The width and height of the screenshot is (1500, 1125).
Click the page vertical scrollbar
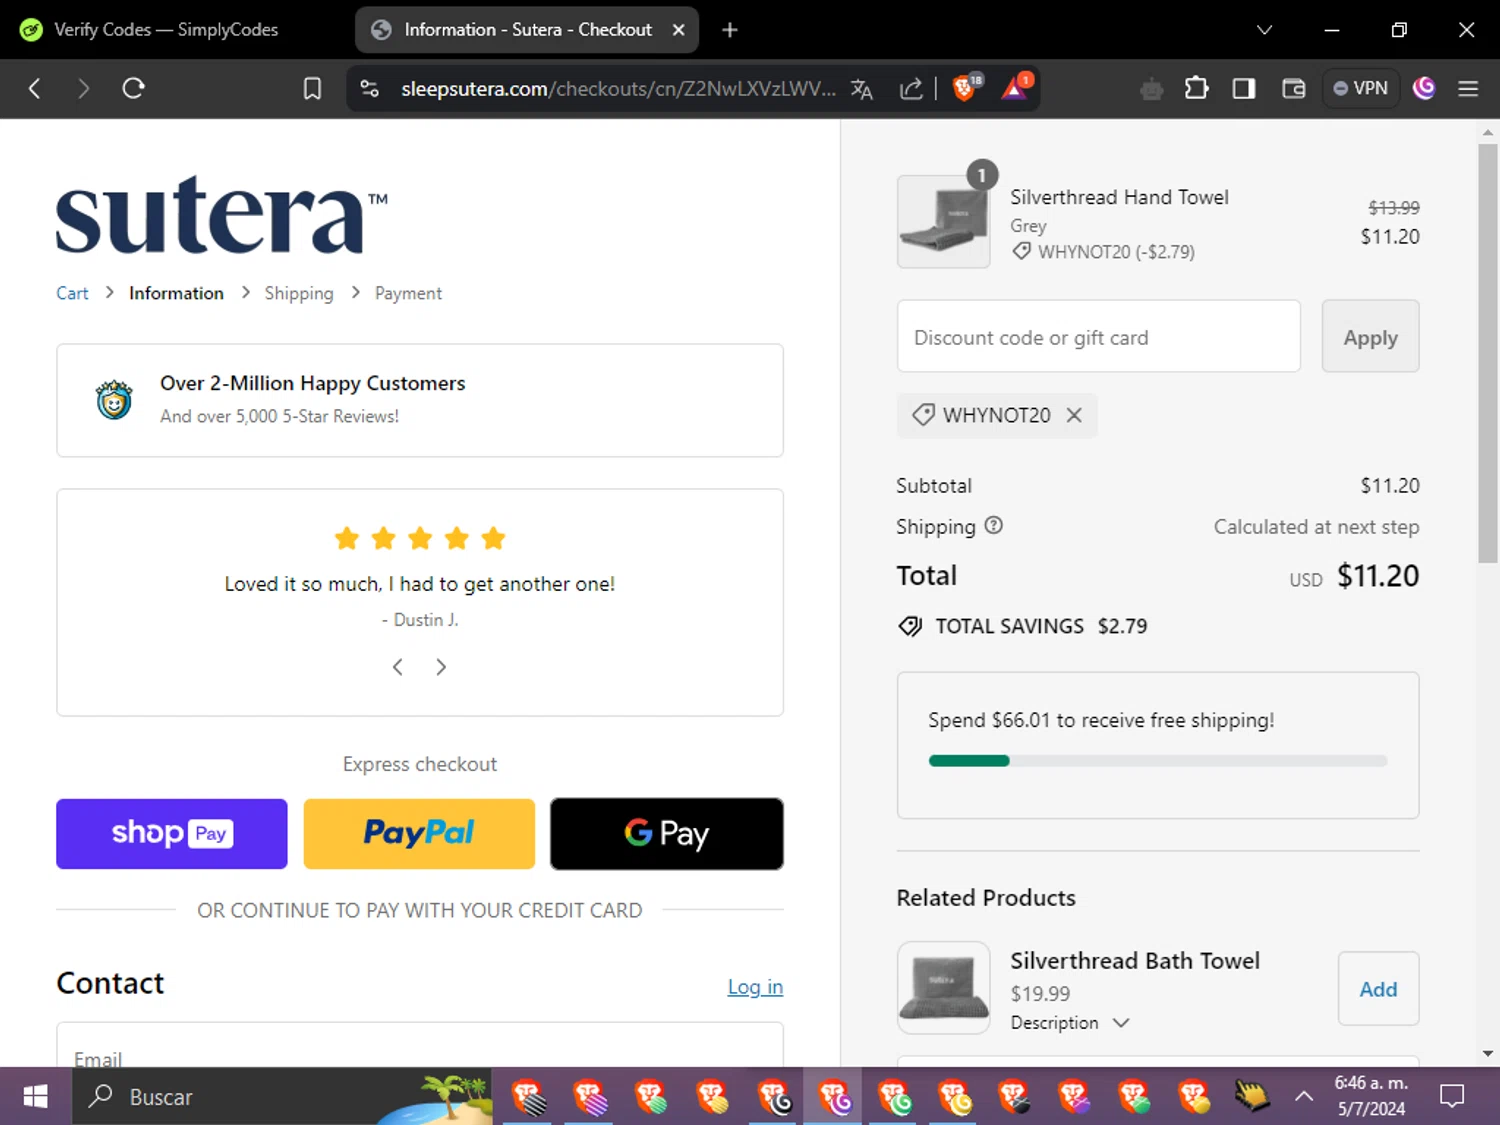[1488, 352]
